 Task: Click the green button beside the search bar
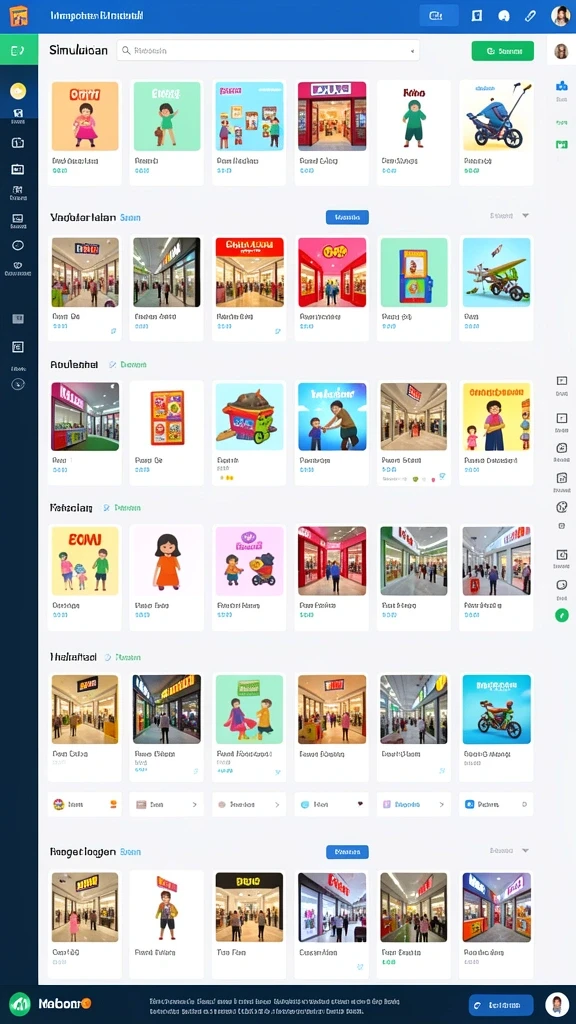coord(502,51)
